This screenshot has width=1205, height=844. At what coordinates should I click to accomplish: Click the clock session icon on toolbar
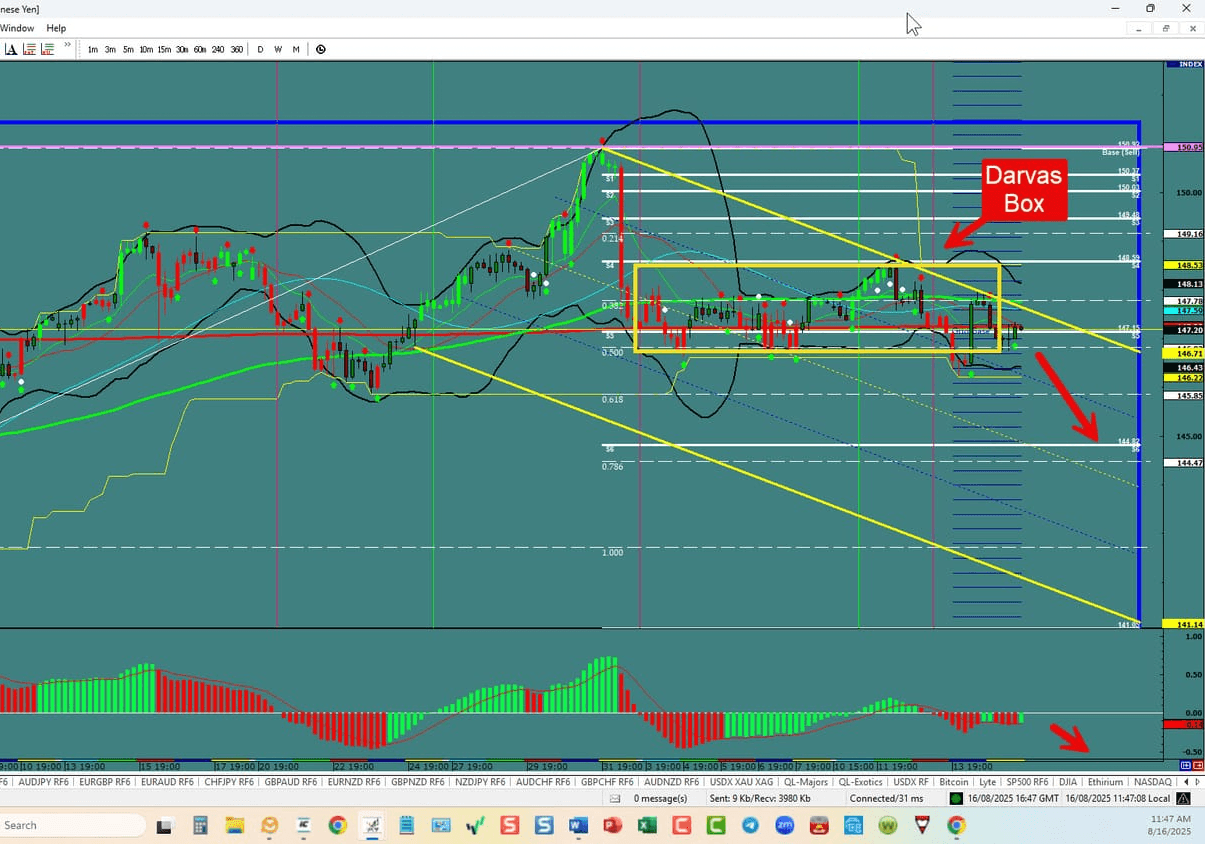(x=320, y=49)
